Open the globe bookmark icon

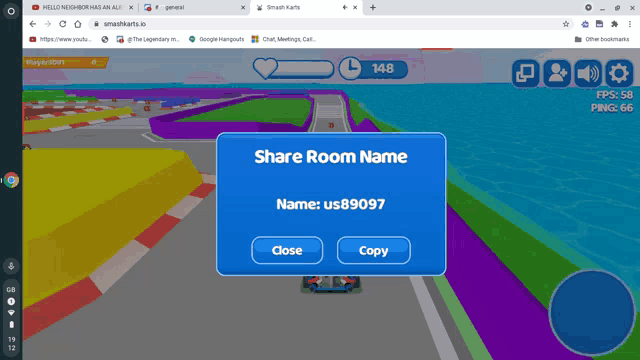pos(105,39)
